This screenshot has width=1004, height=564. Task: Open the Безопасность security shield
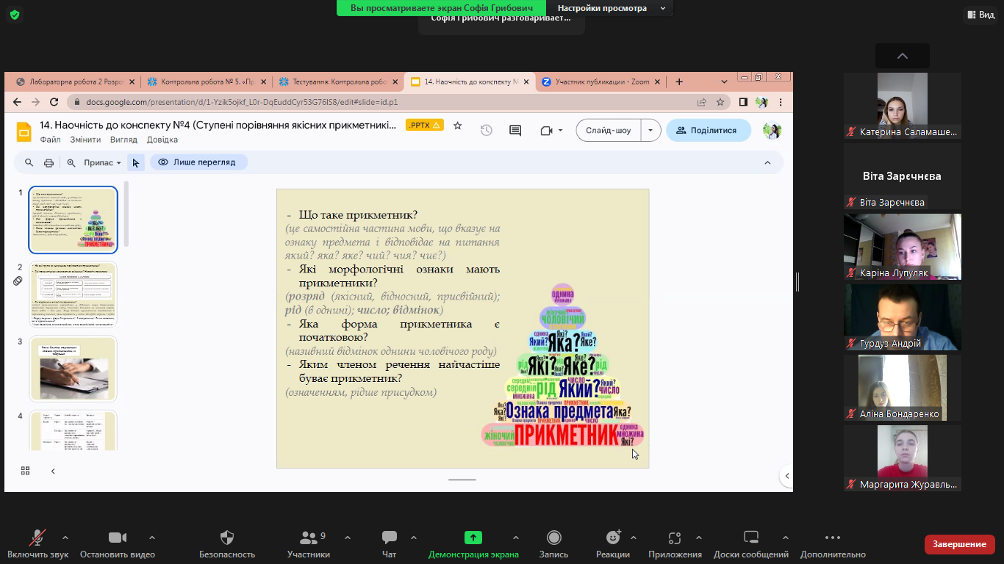(227, 539)
